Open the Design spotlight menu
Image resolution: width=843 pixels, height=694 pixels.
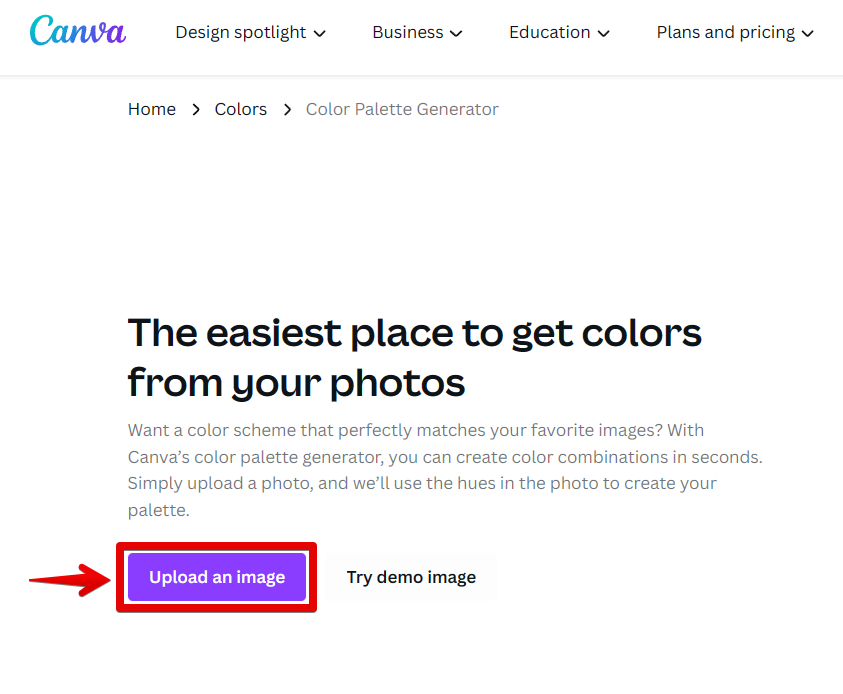pyautogui.click(x=241, y=32)
